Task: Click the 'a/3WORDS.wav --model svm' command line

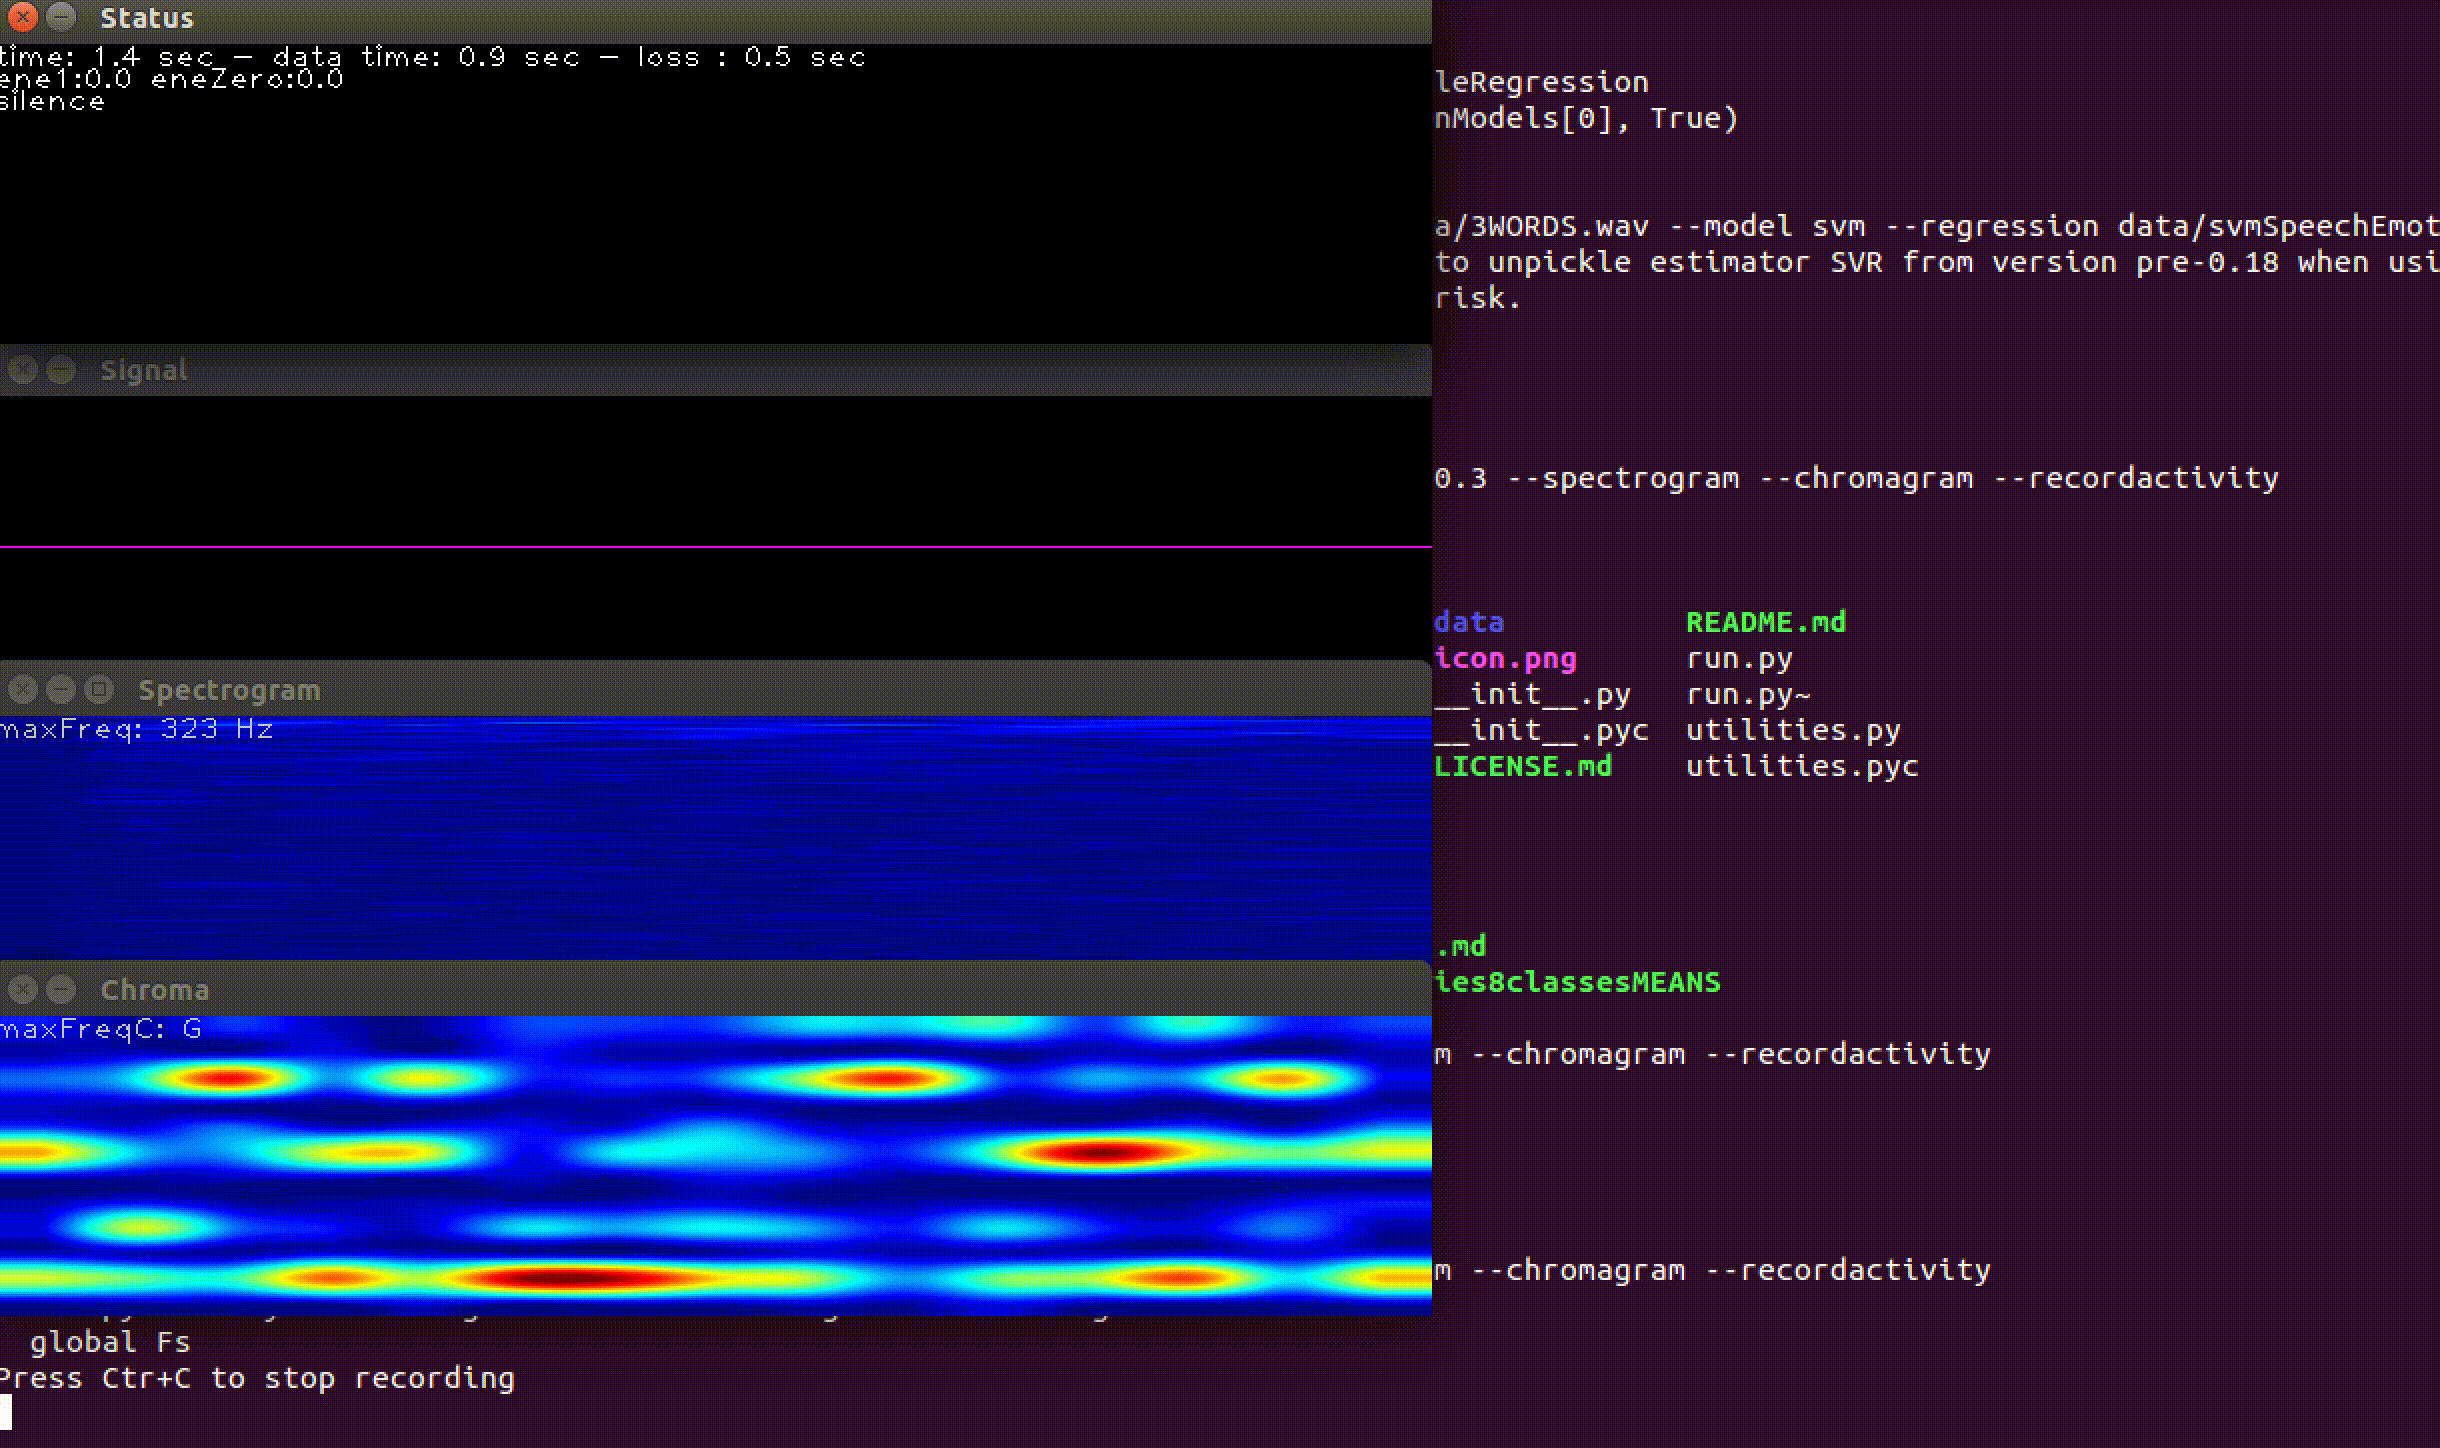Action: (x=1937, y=226)
